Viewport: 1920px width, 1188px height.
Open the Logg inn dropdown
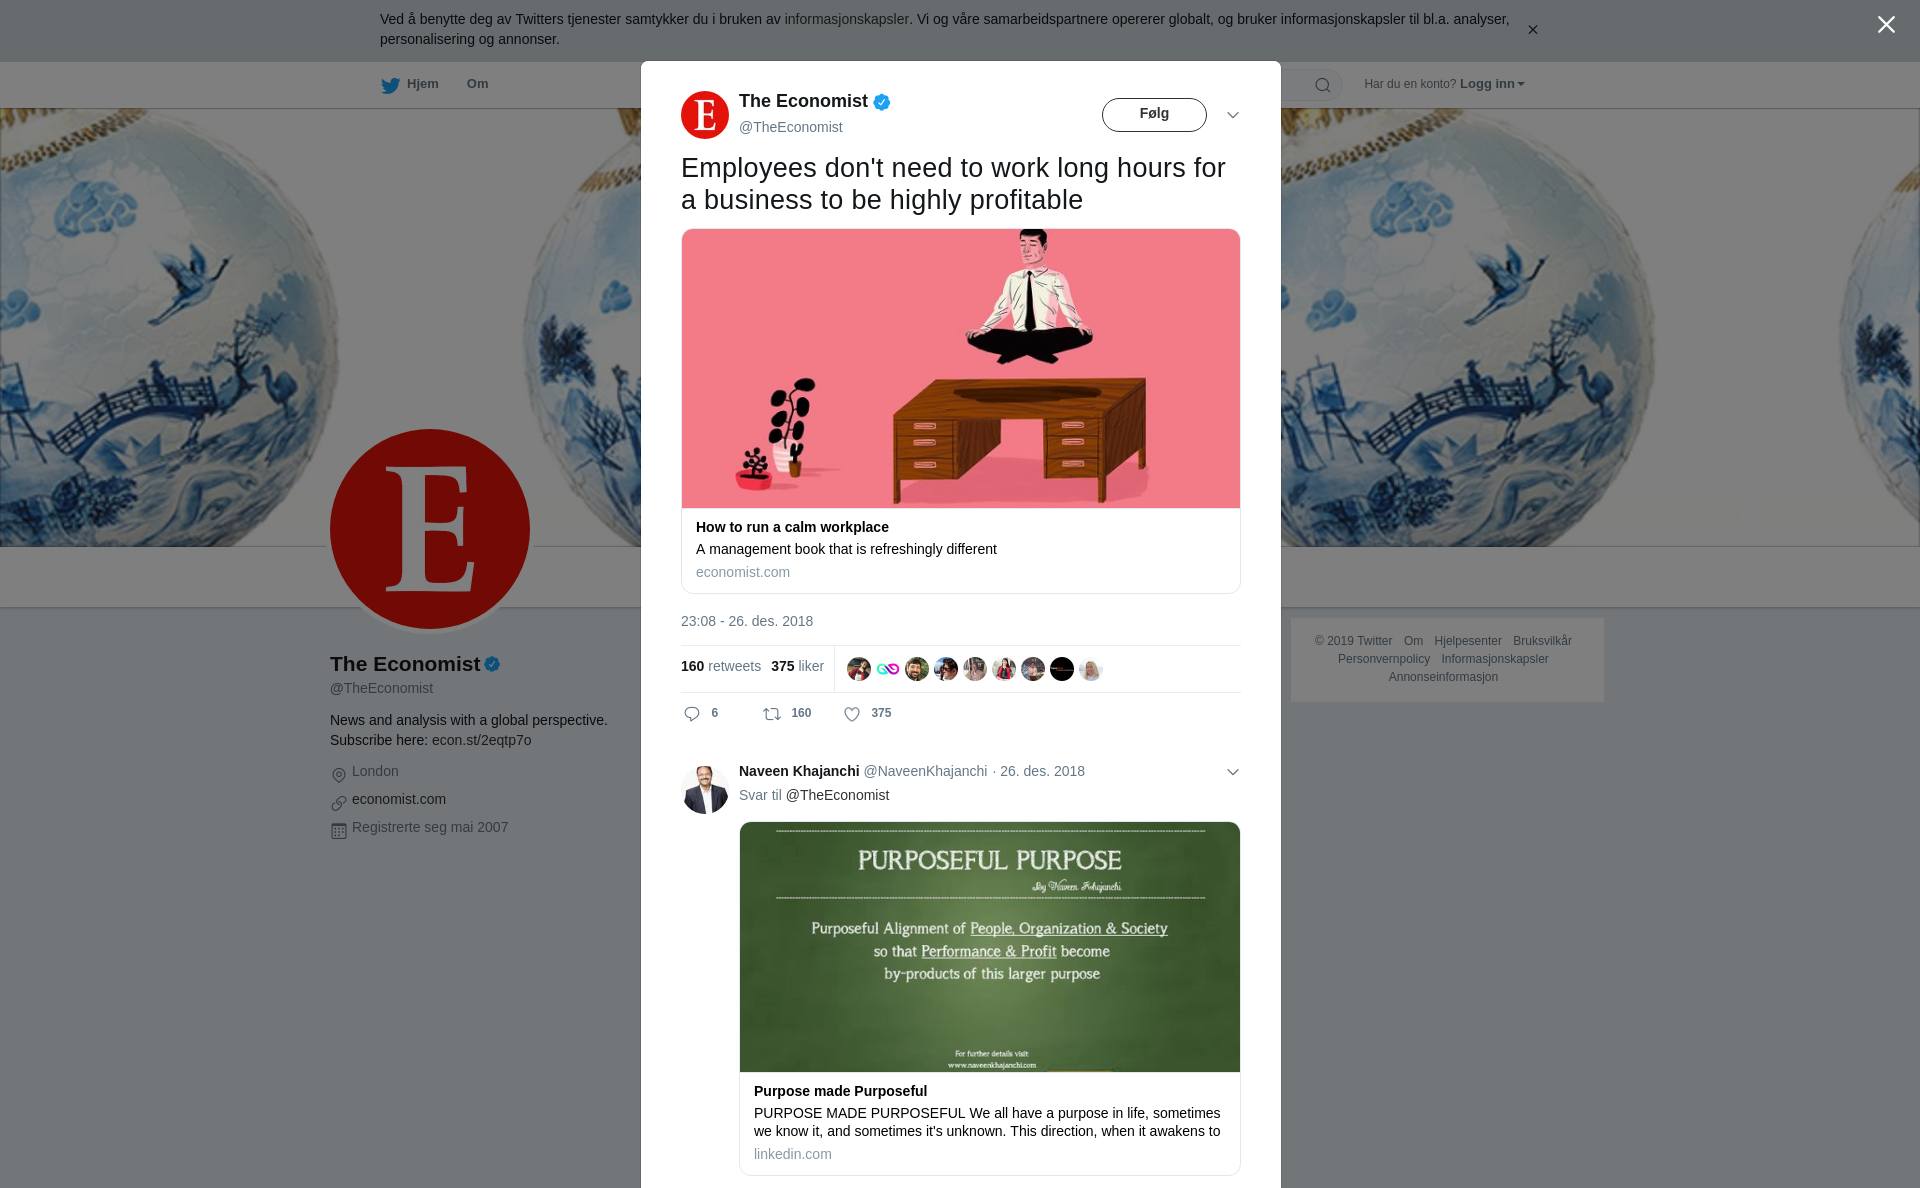[x=1492, y=84]
